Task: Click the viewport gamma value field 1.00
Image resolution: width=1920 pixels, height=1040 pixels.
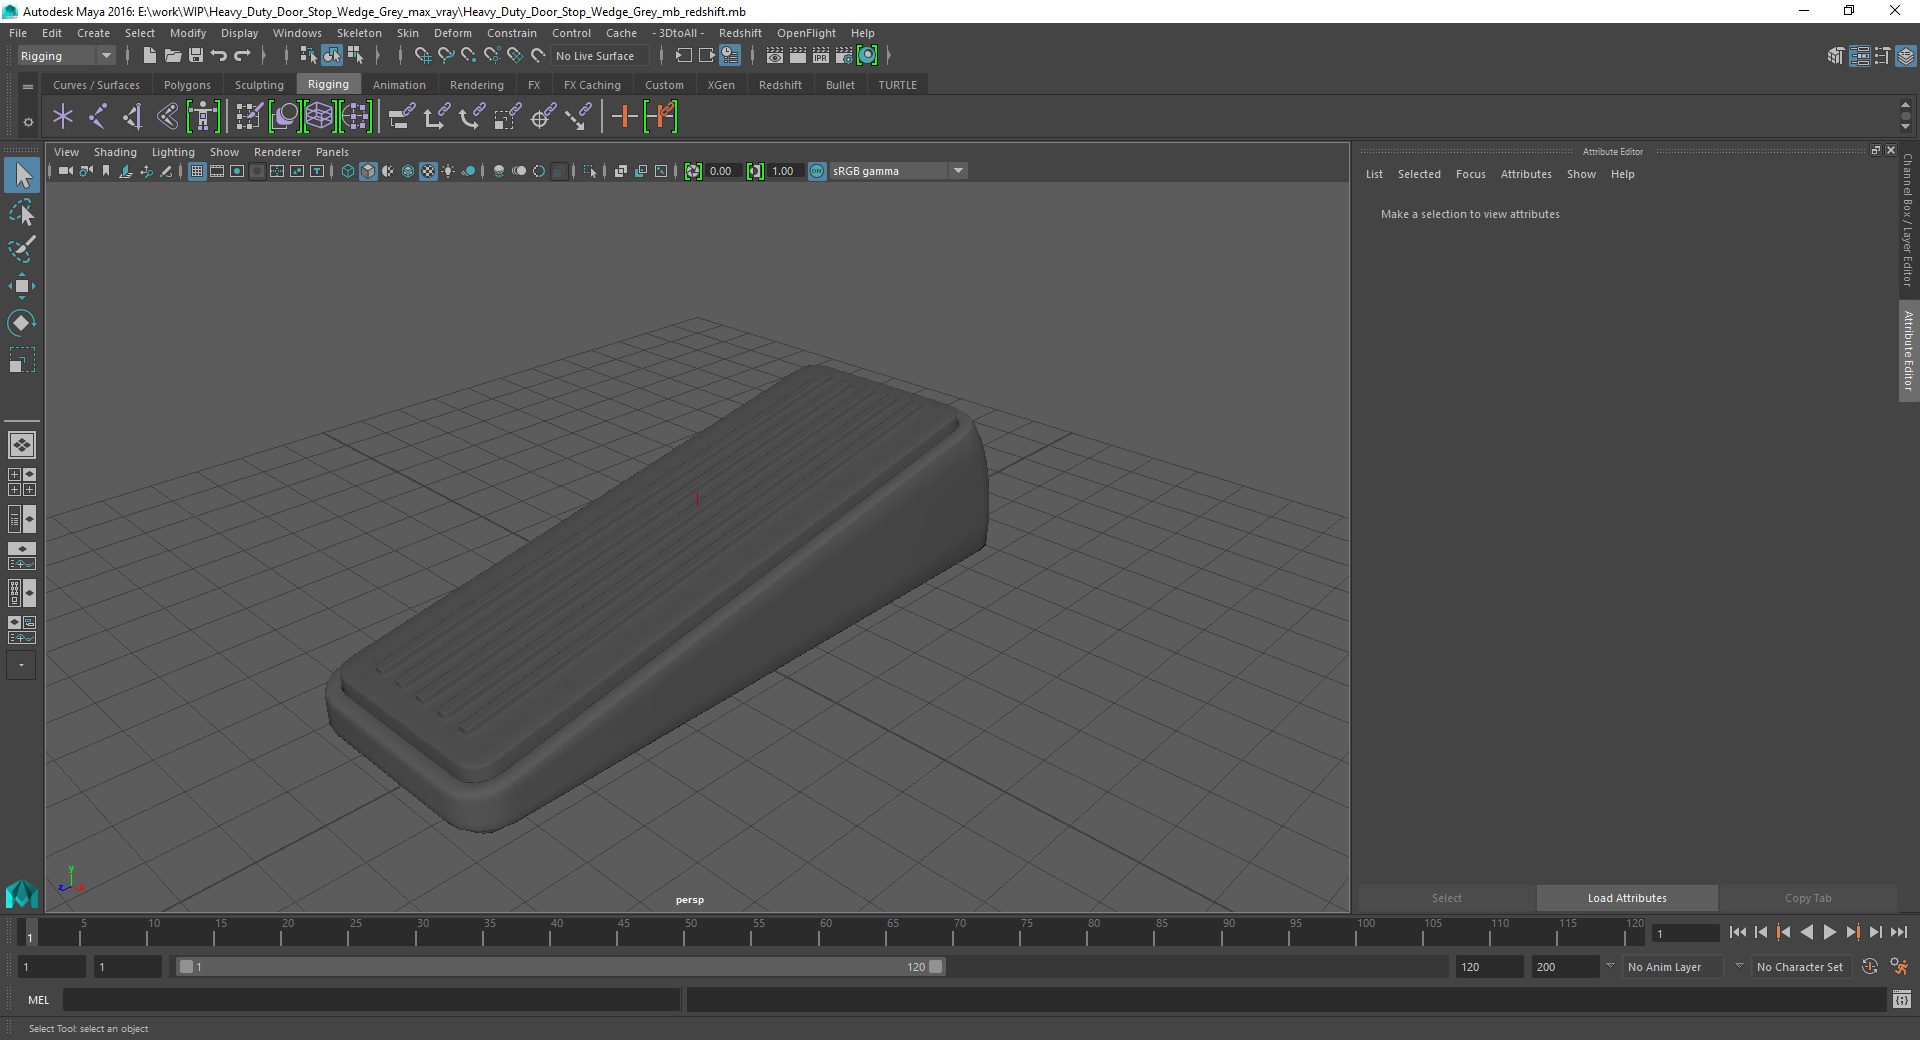Action: [786, 171]
